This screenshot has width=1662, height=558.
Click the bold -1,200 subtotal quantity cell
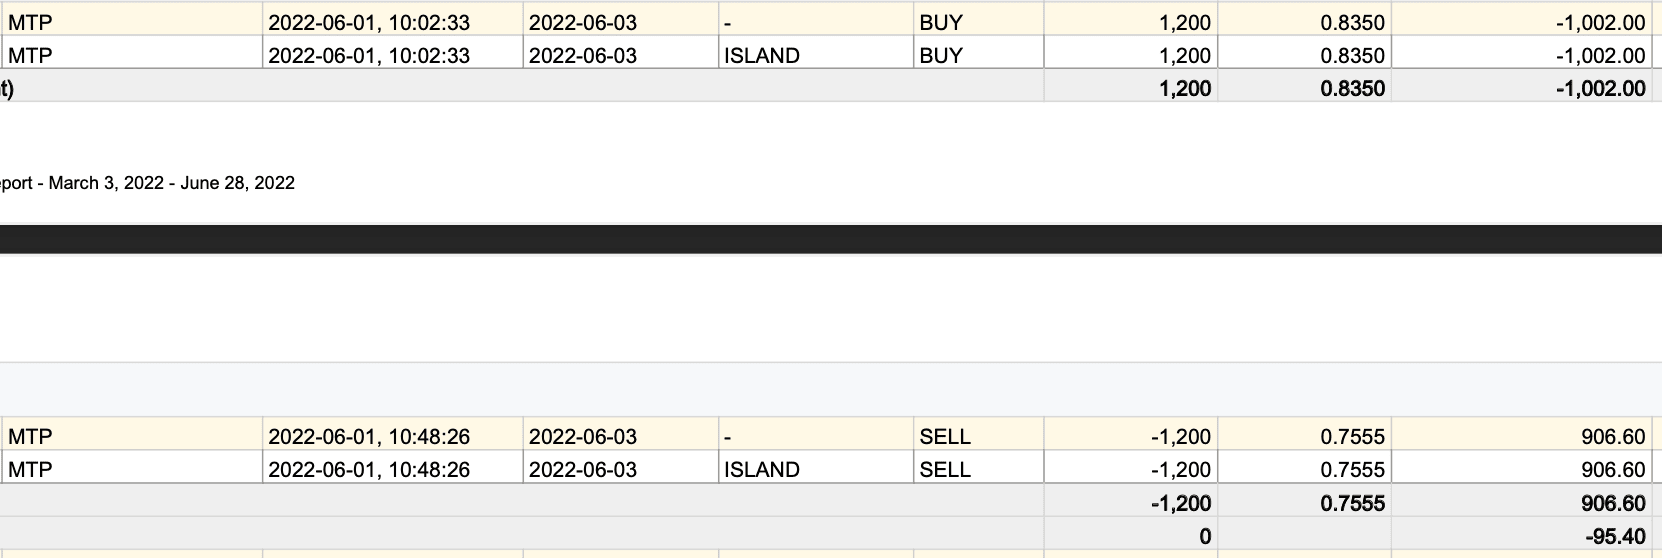coord(1180,503)
